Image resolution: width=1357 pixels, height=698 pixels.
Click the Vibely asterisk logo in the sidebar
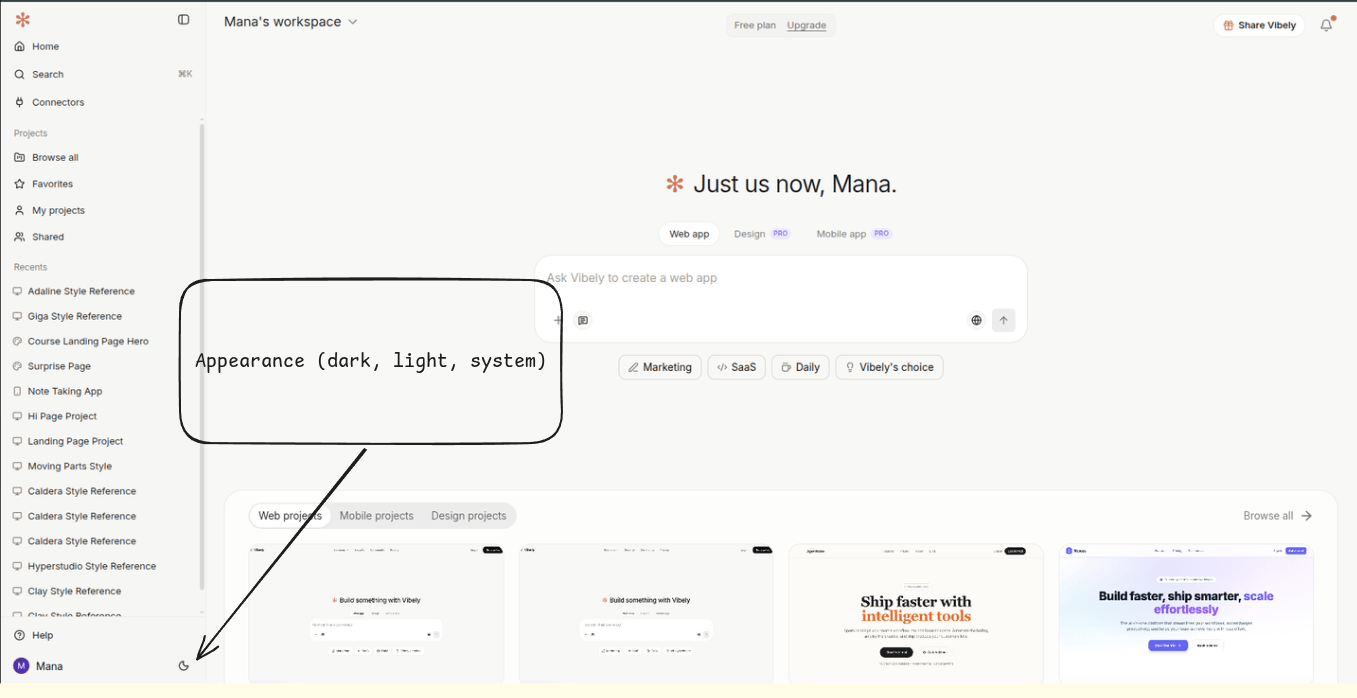click(x=22, y=20)
